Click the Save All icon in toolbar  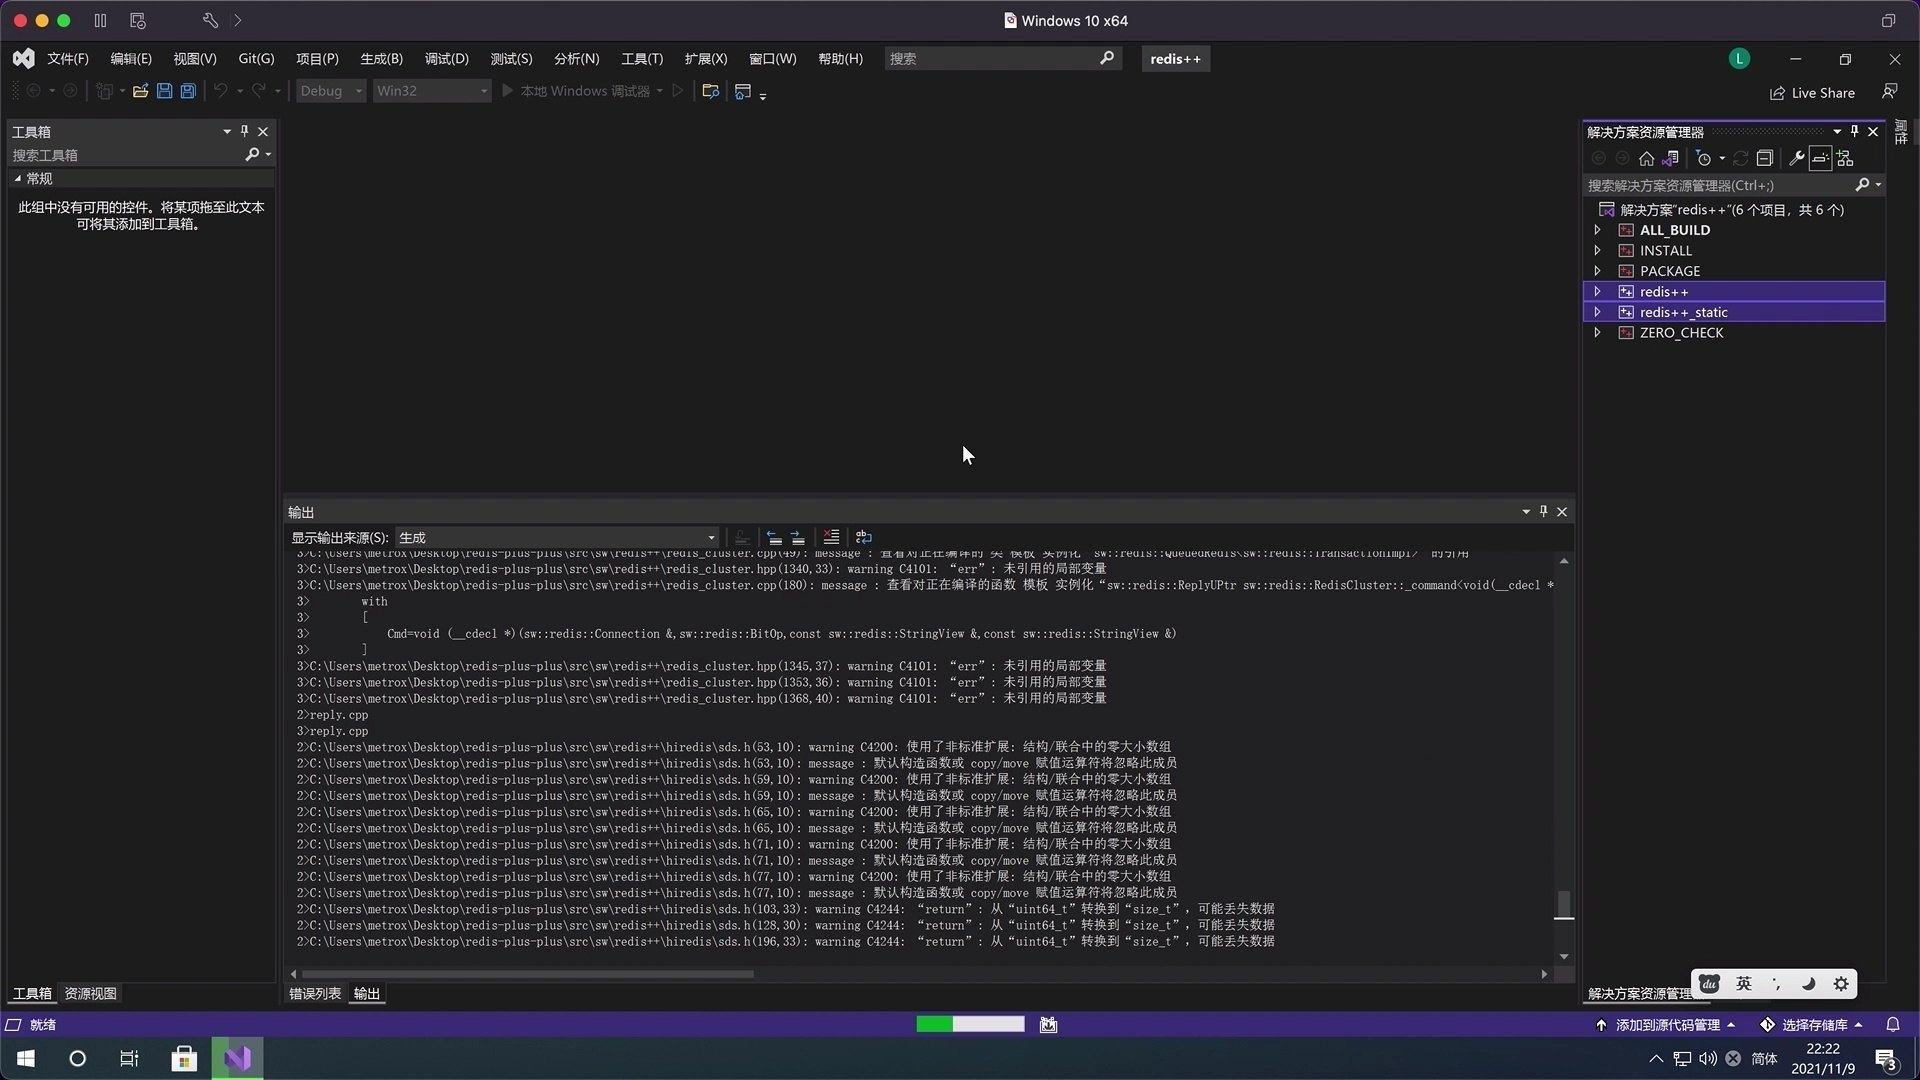pos(188,91)
